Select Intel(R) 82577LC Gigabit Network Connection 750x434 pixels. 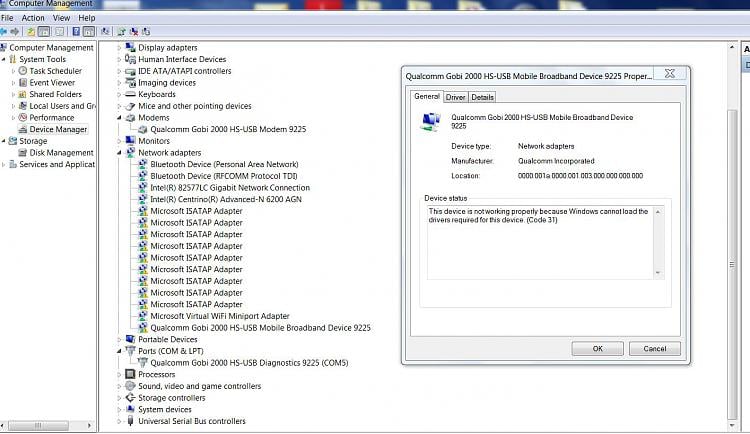click(230, 188)
